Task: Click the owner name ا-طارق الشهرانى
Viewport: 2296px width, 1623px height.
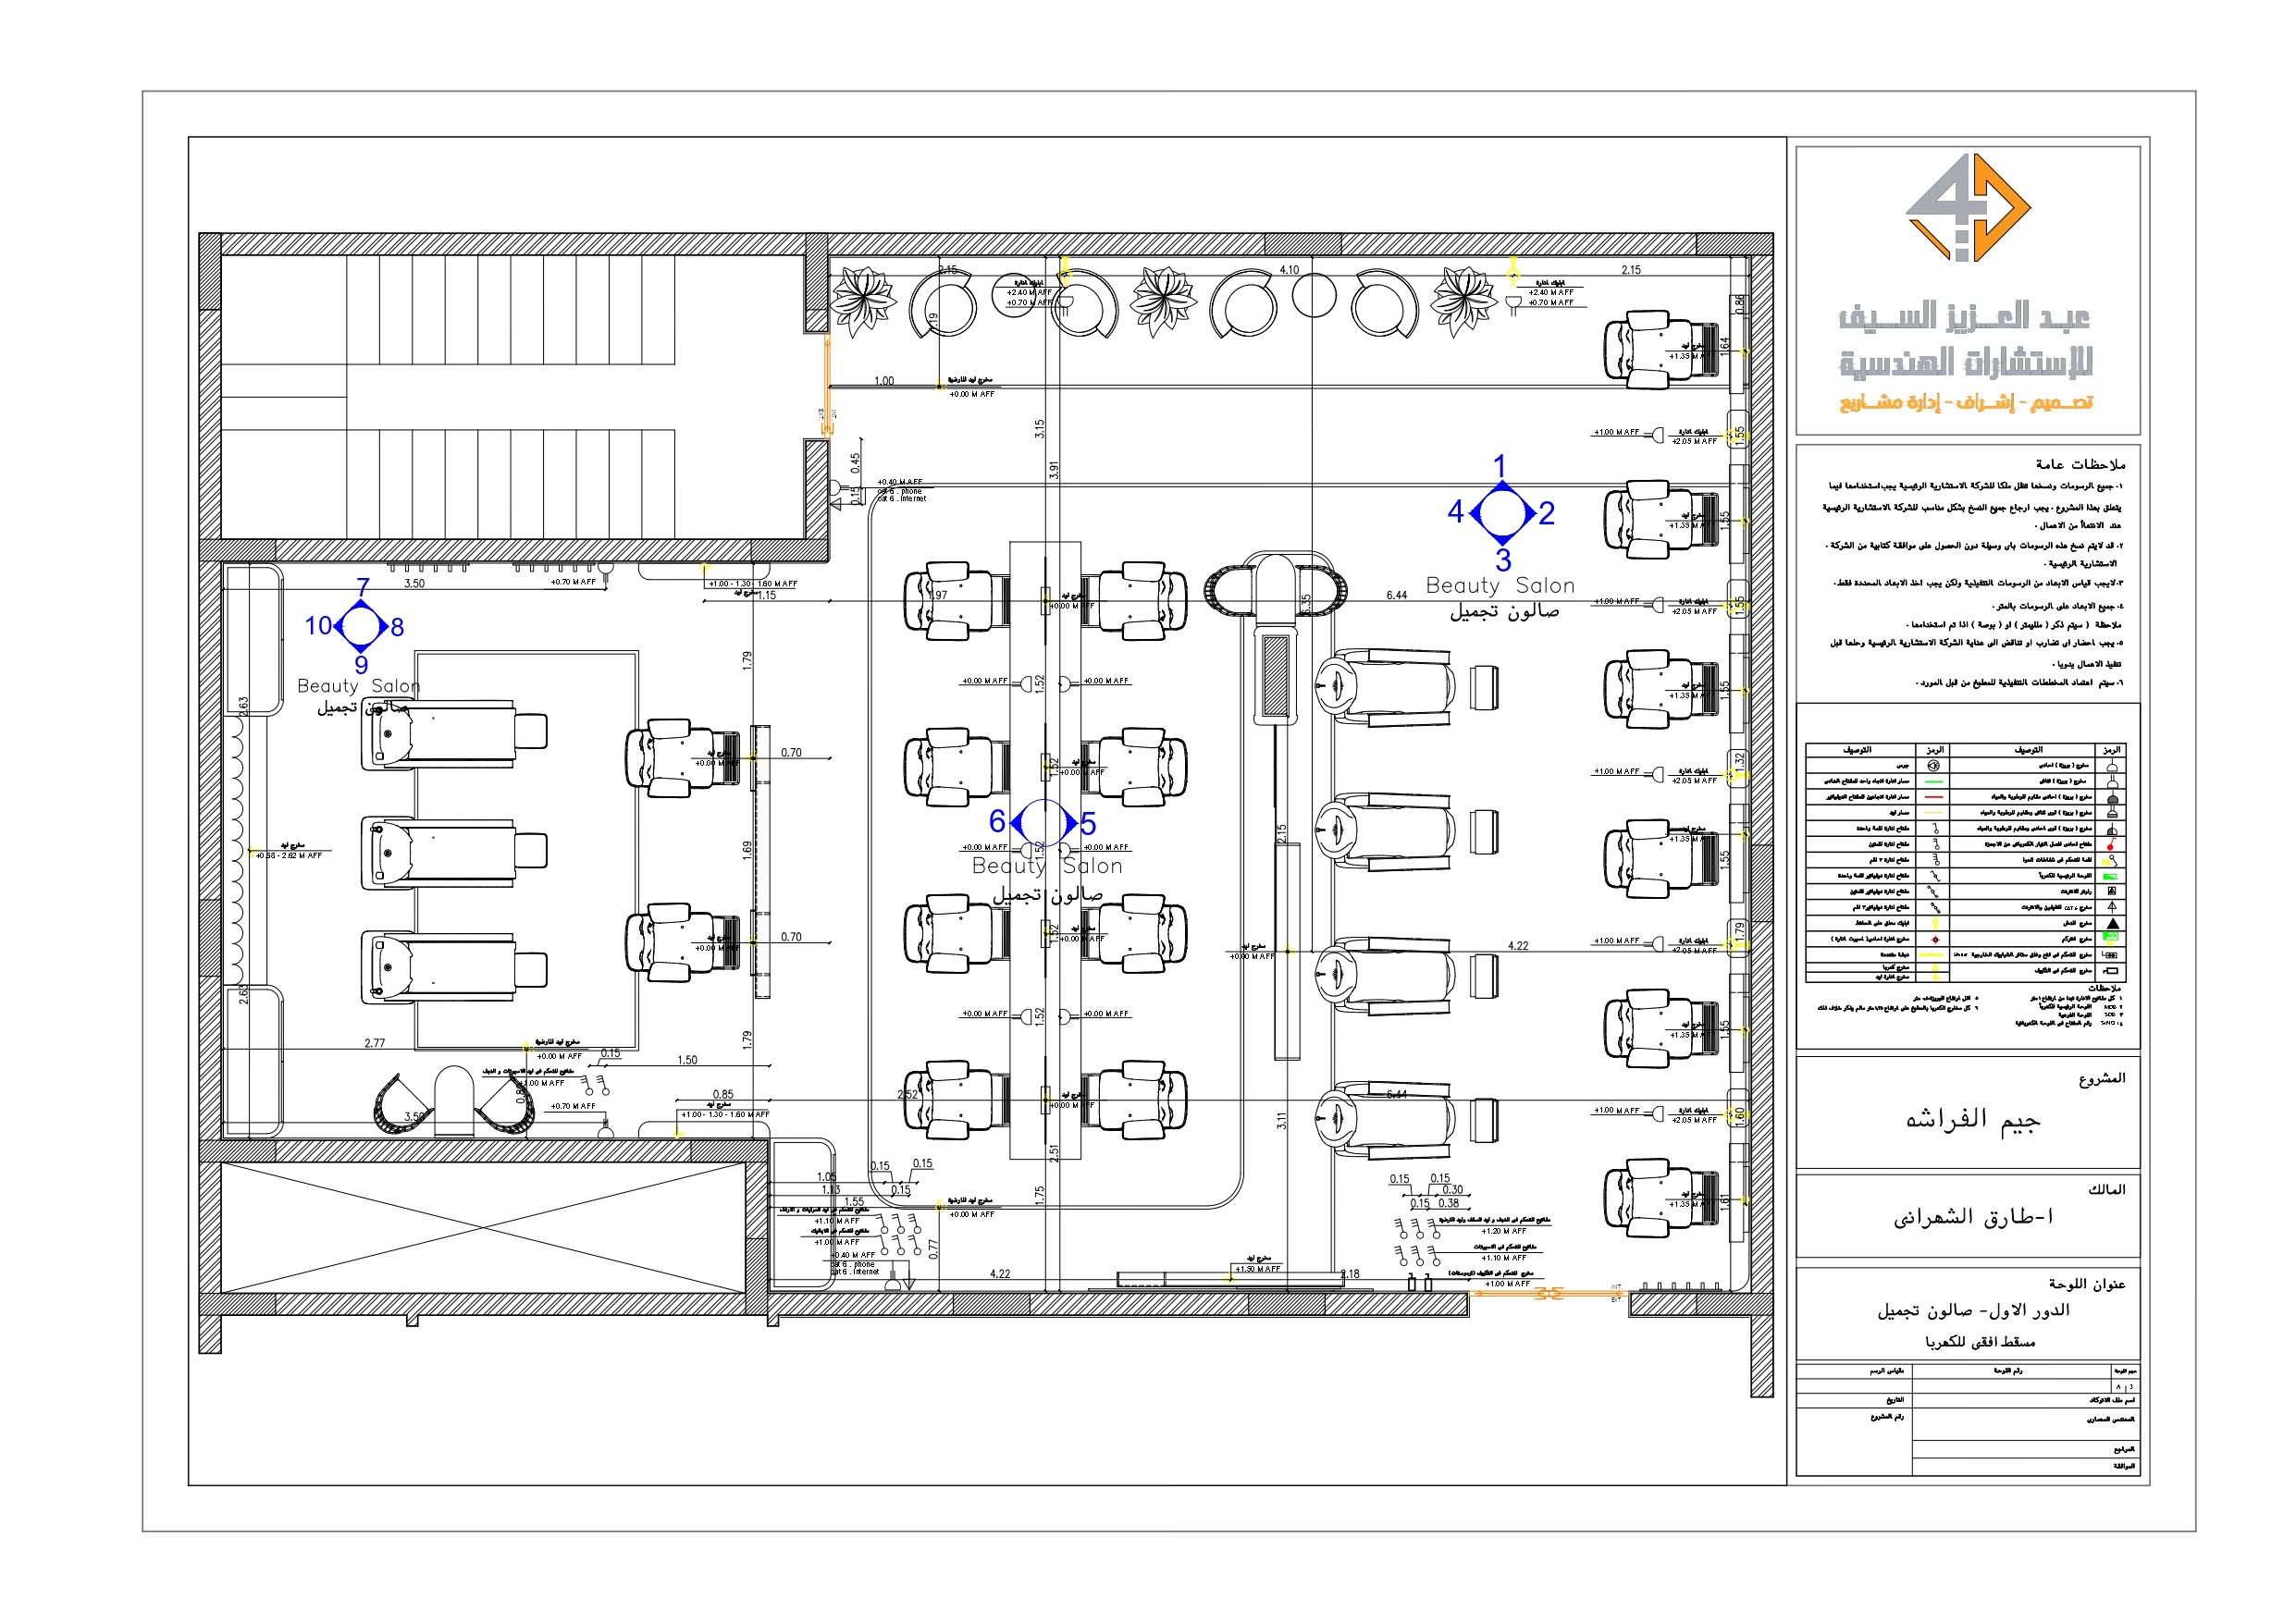Action: (x=1973, y=1217)
